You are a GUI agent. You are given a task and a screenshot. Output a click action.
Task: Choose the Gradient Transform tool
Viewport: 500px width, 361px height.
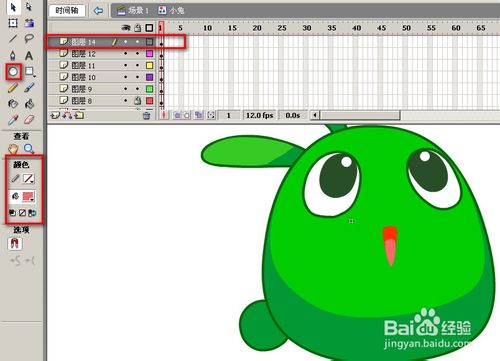[x=29, y=23]
